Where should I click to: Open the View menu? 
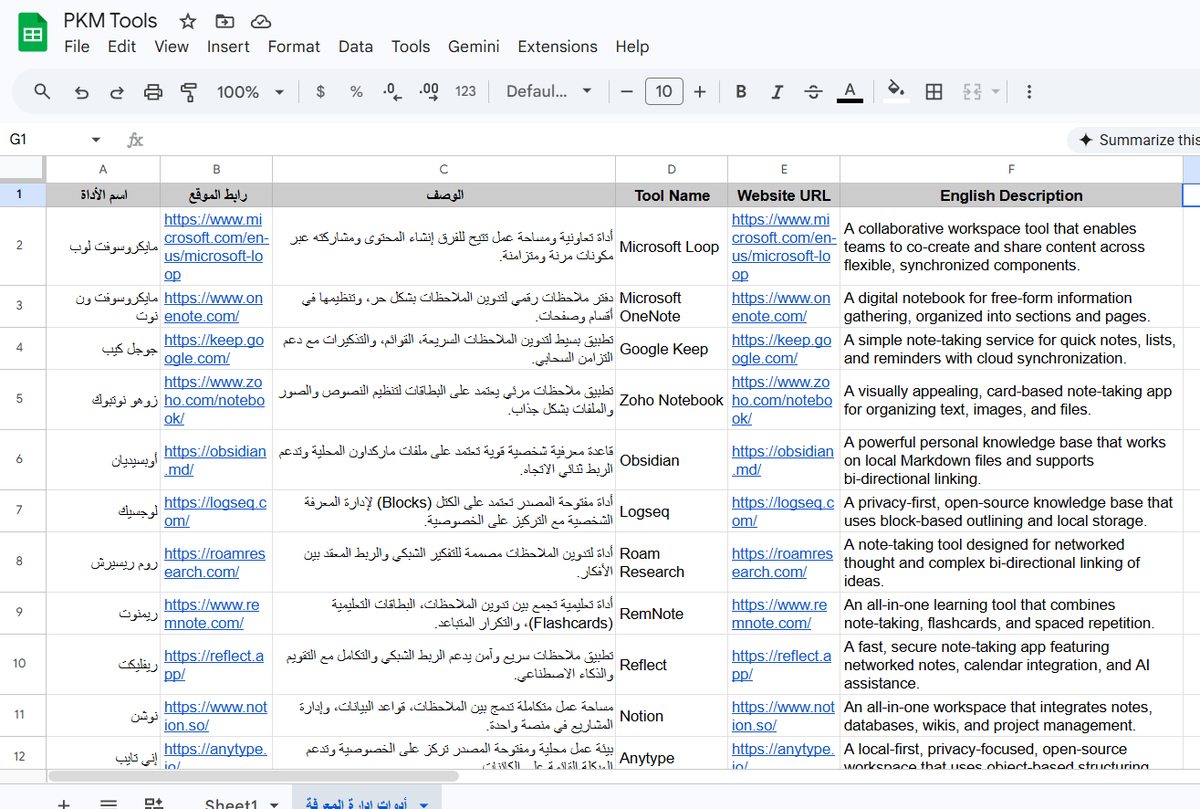point(171,46)
